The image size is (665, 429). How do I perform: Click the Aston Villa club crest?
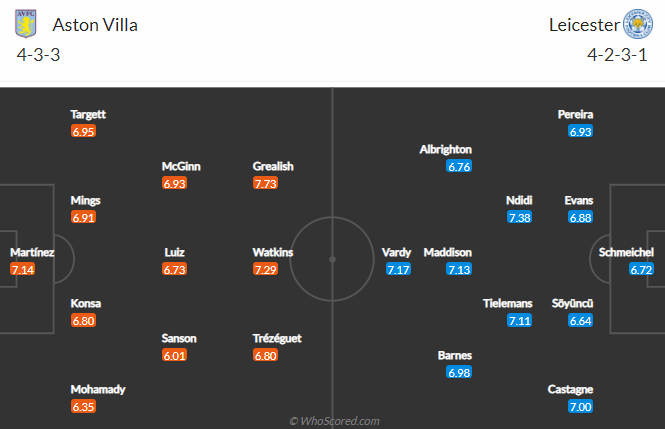(25, 24)
